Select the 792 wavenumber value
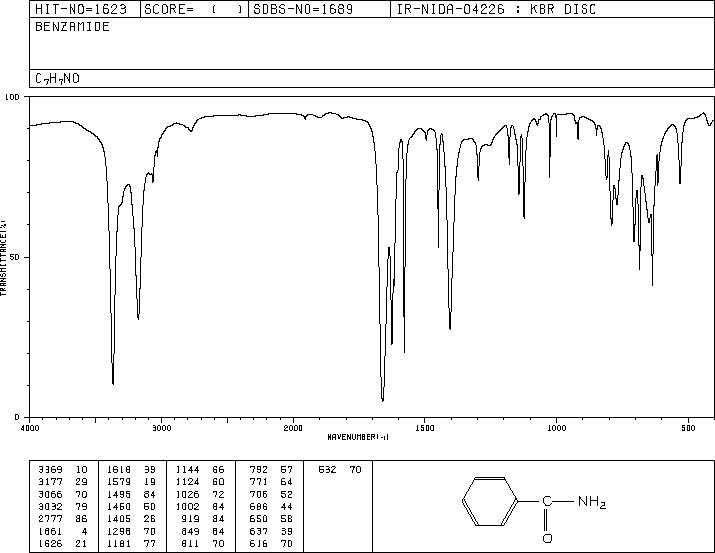The image size is (715, 553). coord(259,470)
